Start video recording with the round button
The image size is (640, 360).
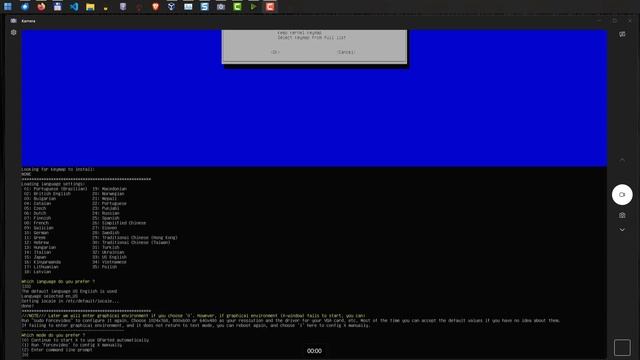point(622,195)
